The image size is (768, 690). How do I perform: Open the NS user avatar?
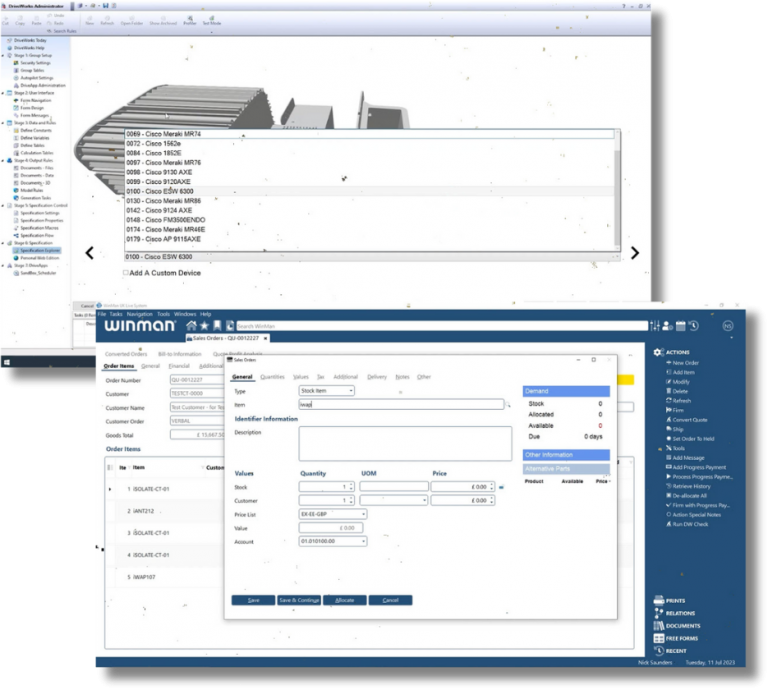(728, 326)
